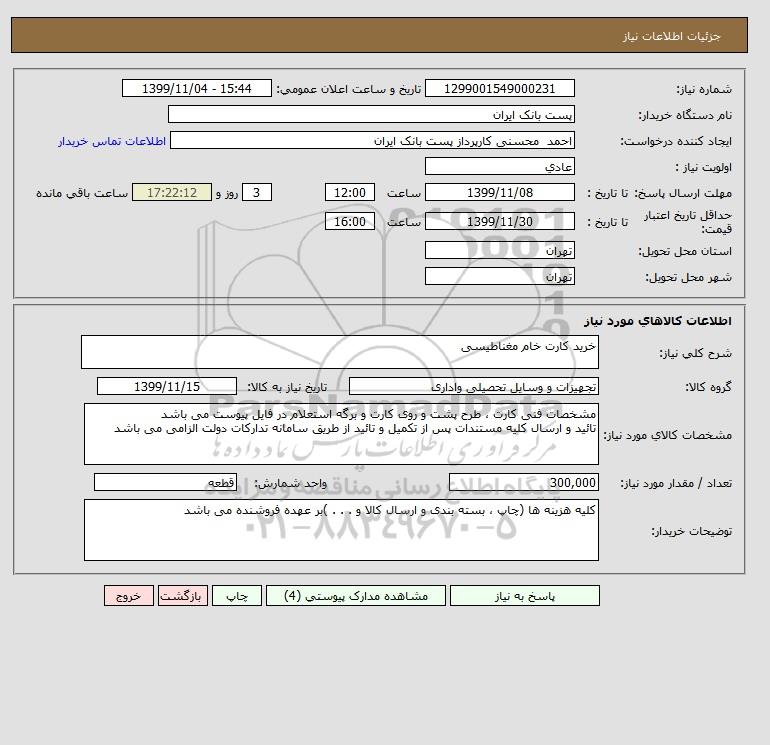
Task: Click the نام دستگاه خریدار label
Action: [685, 115]
